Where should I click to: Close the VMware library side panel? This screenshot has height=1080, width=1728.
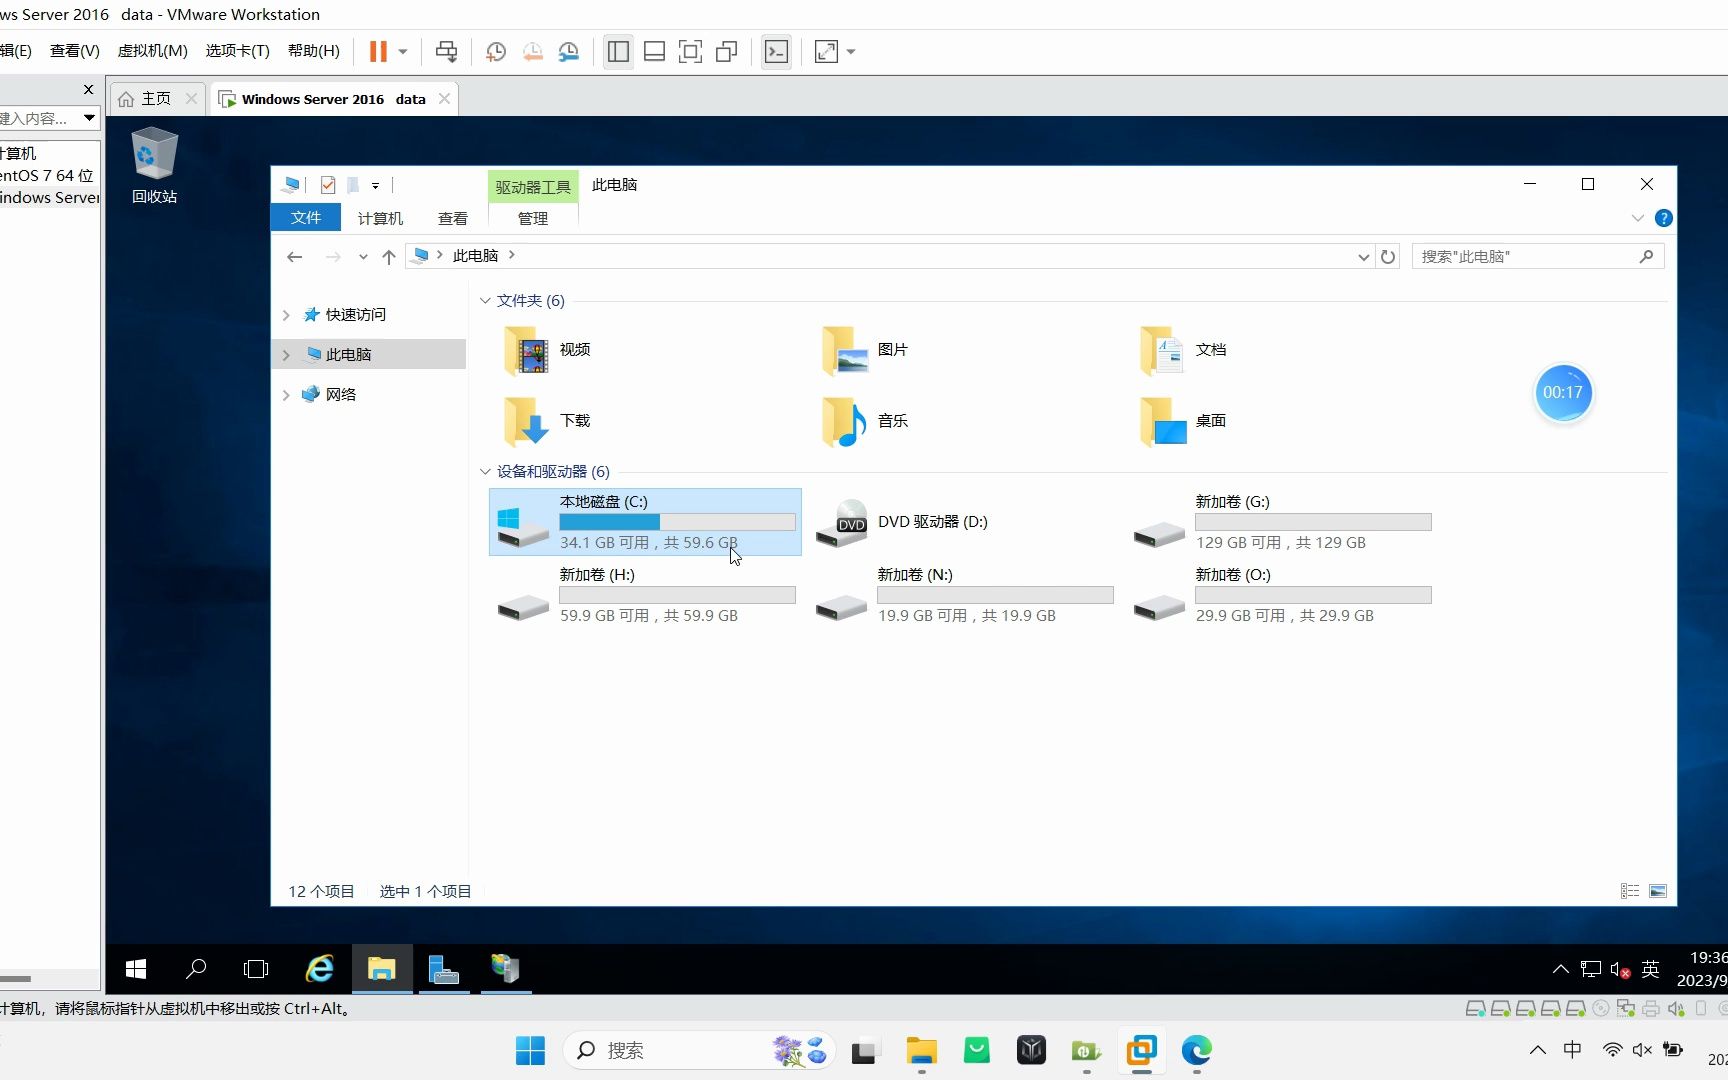click(88, 90)
